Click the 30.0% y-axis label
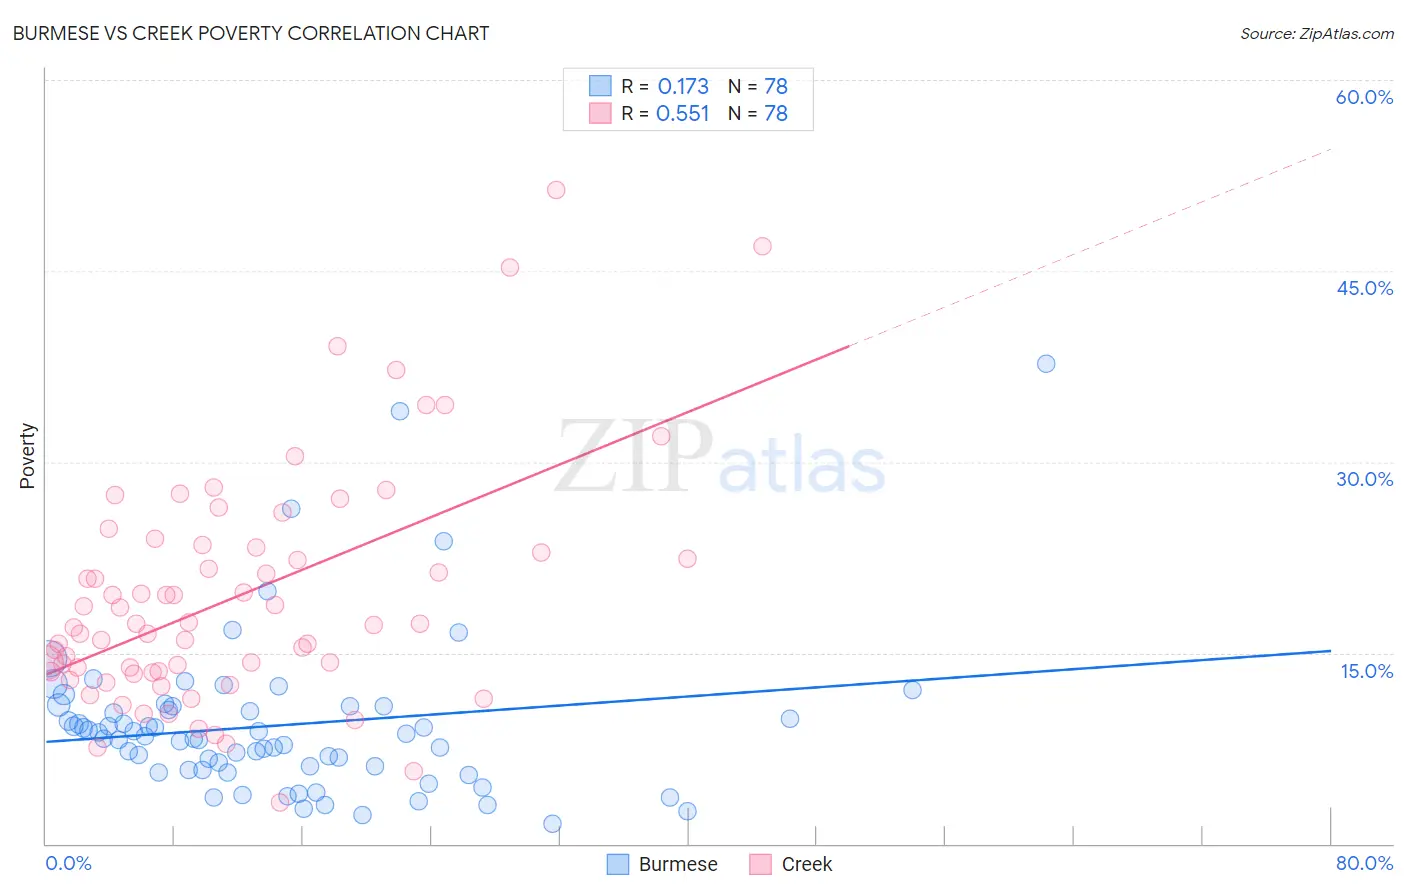This screenshot has height=892, width=1406. pyautogui.click(x=1364, y=479)
